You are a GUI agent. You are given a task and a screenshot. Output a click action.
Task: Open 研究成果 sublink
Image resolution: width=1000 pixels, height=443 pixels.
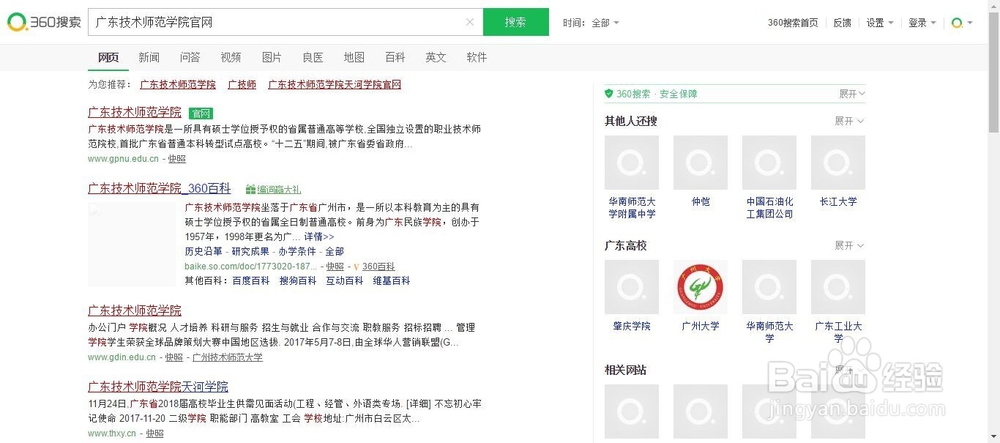250,251
